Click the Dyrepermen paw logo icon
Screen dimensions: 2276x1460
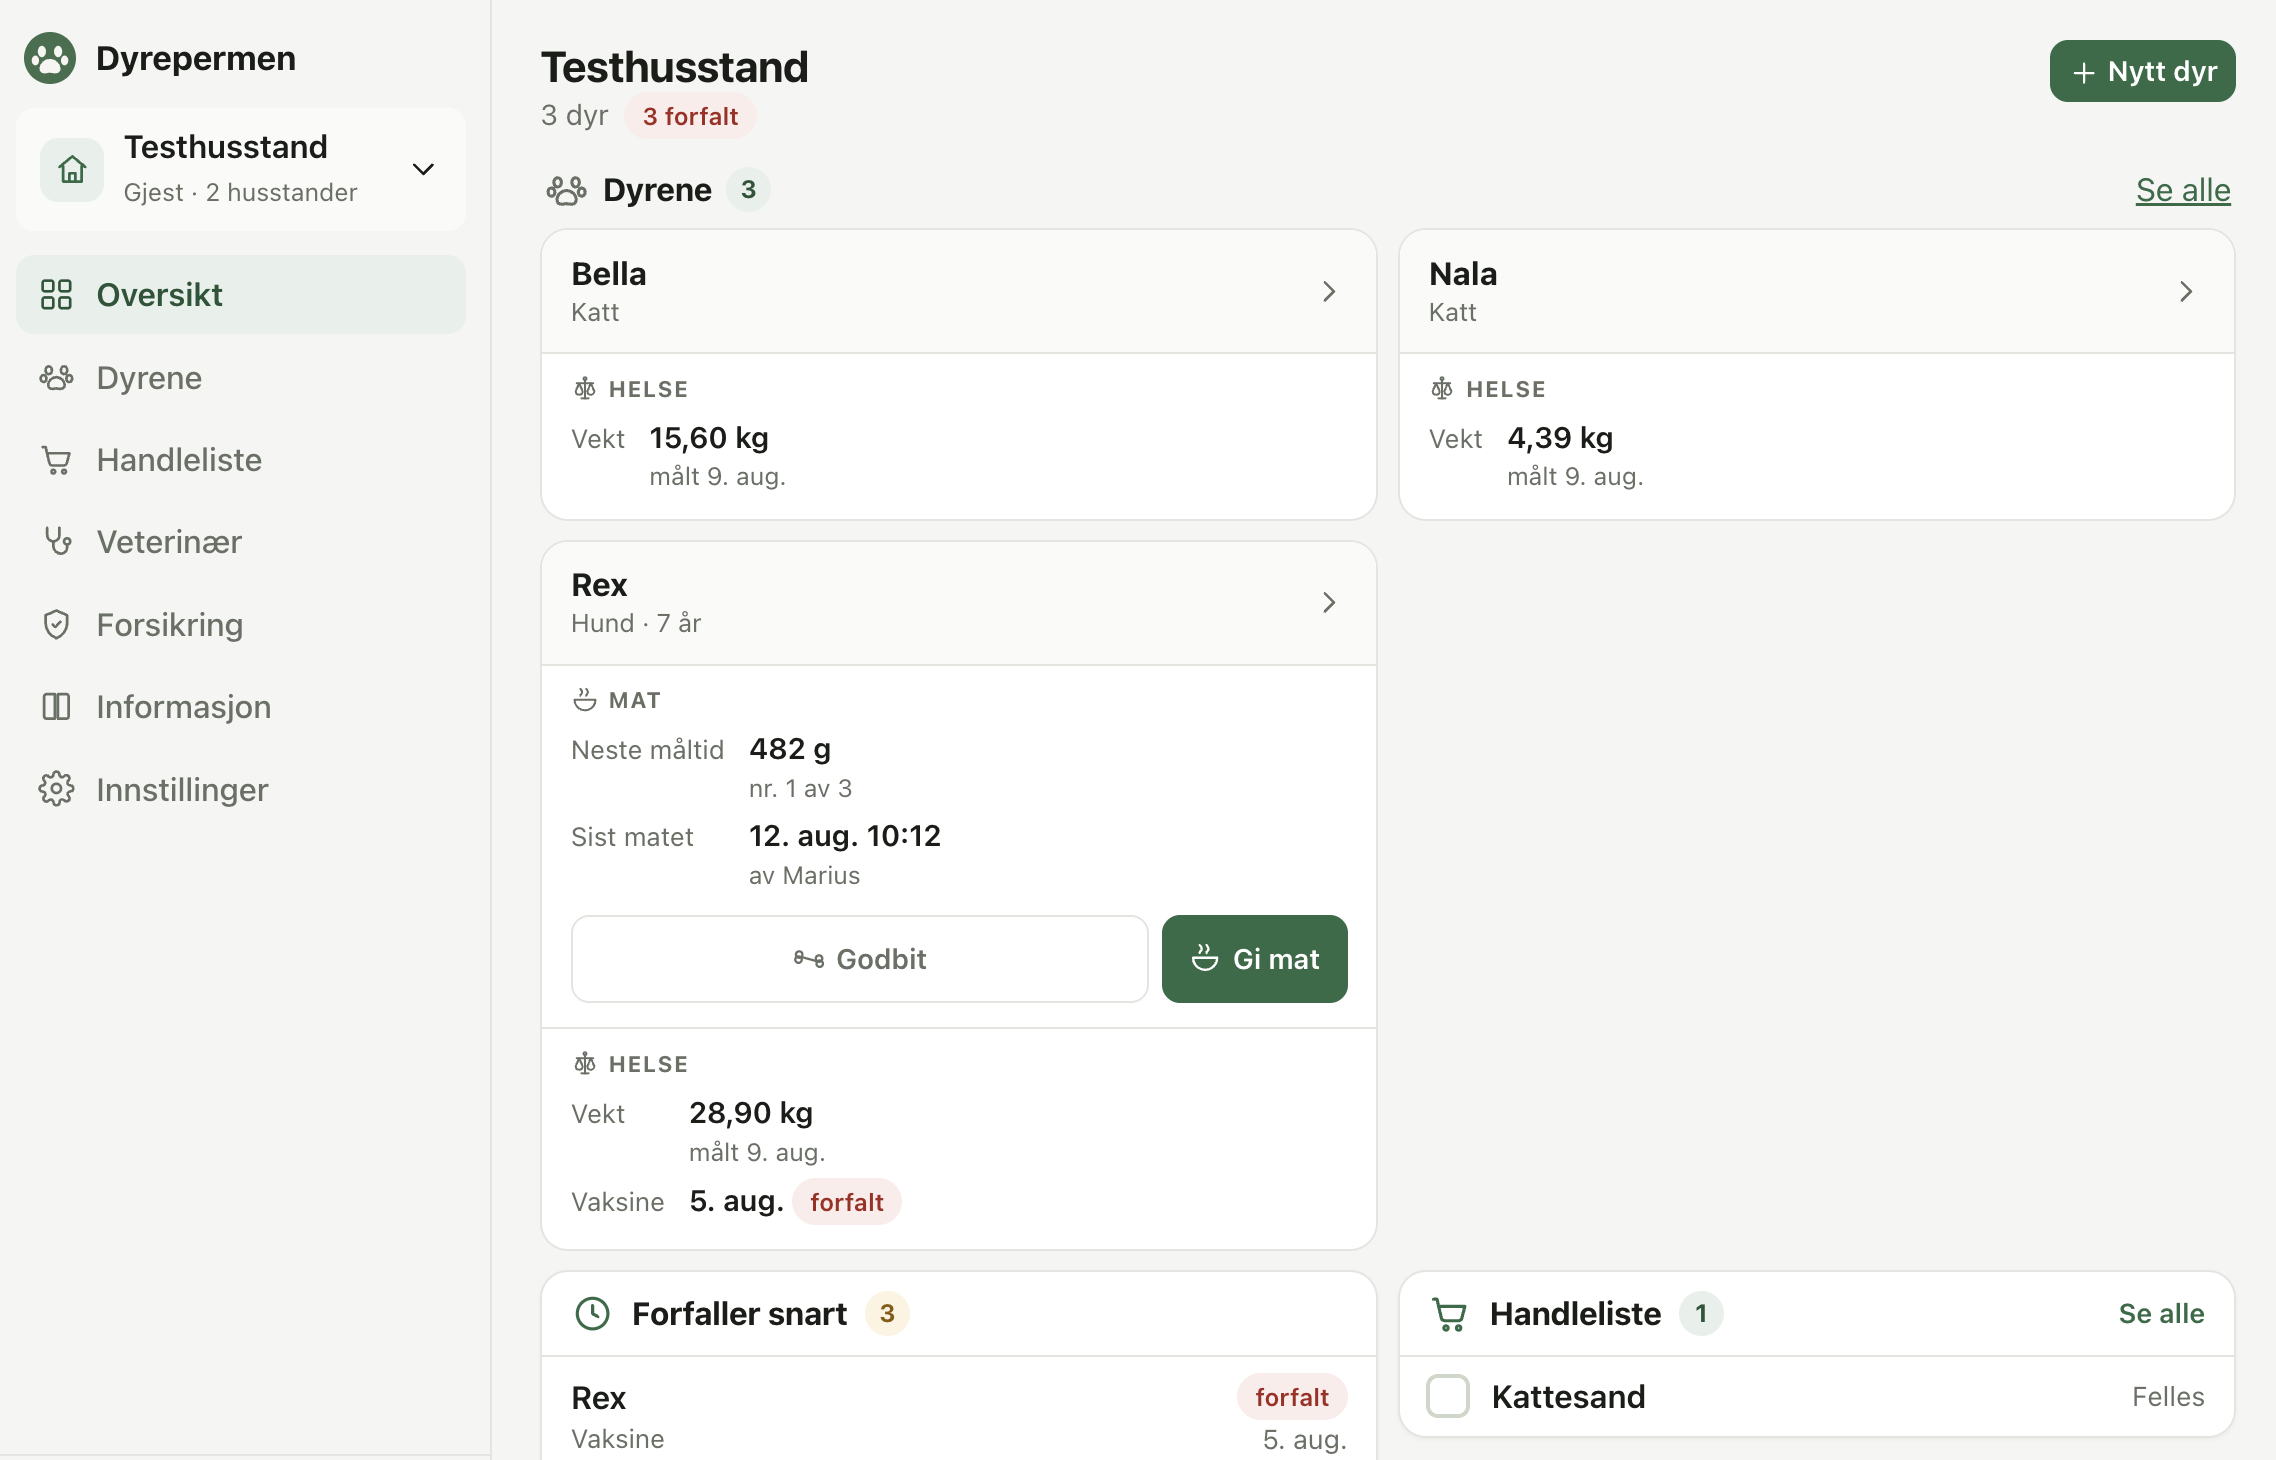(50, 58)
